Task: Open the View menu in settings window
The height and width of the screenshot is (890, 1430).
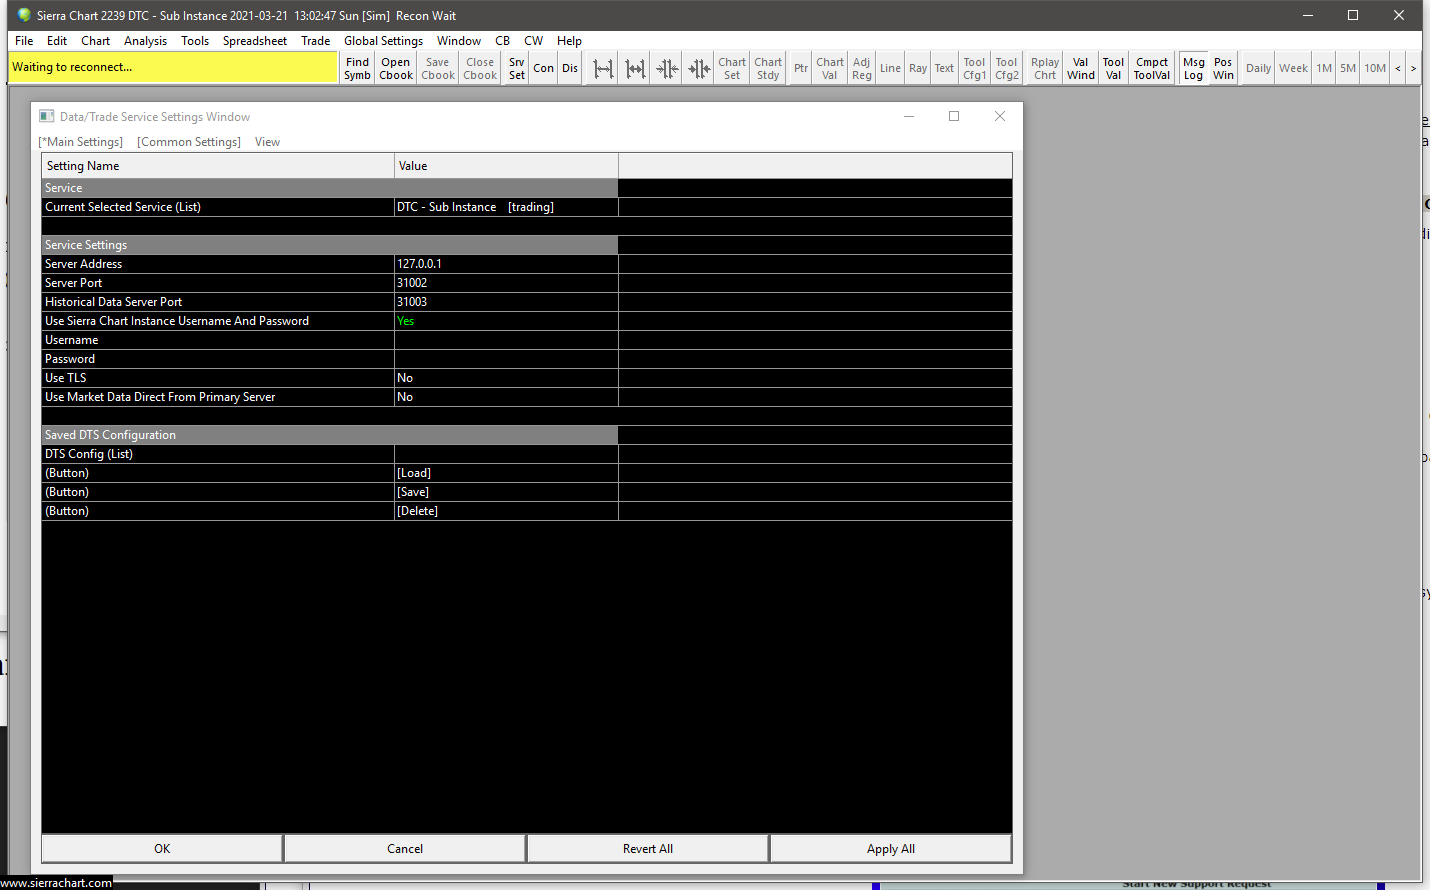Action: point(267,142)
